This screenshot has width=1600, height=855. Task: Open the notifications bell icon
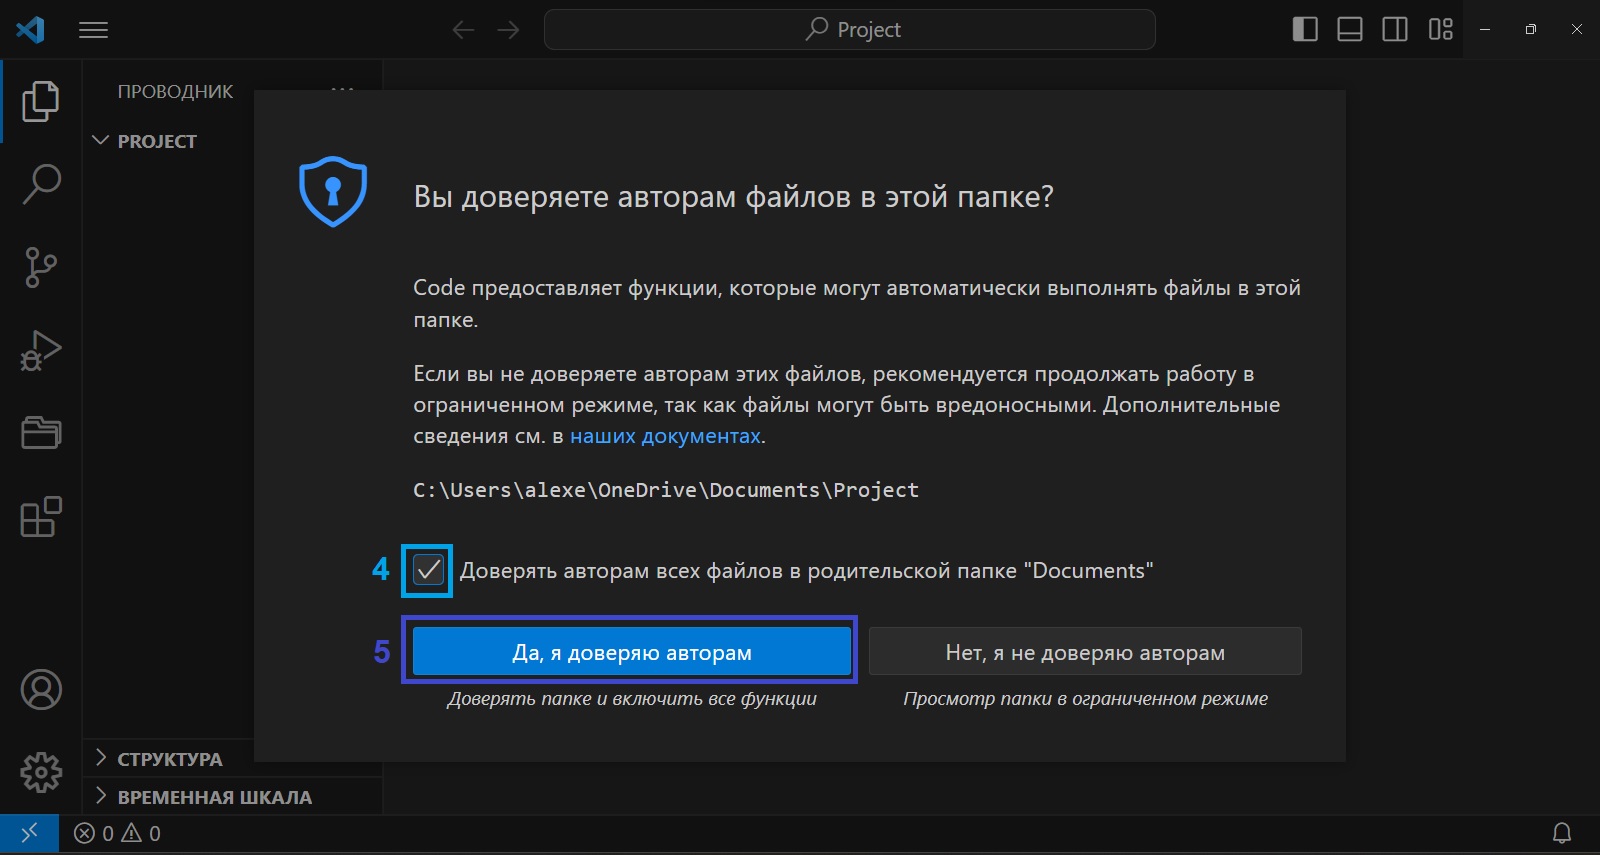point(1561,833)
